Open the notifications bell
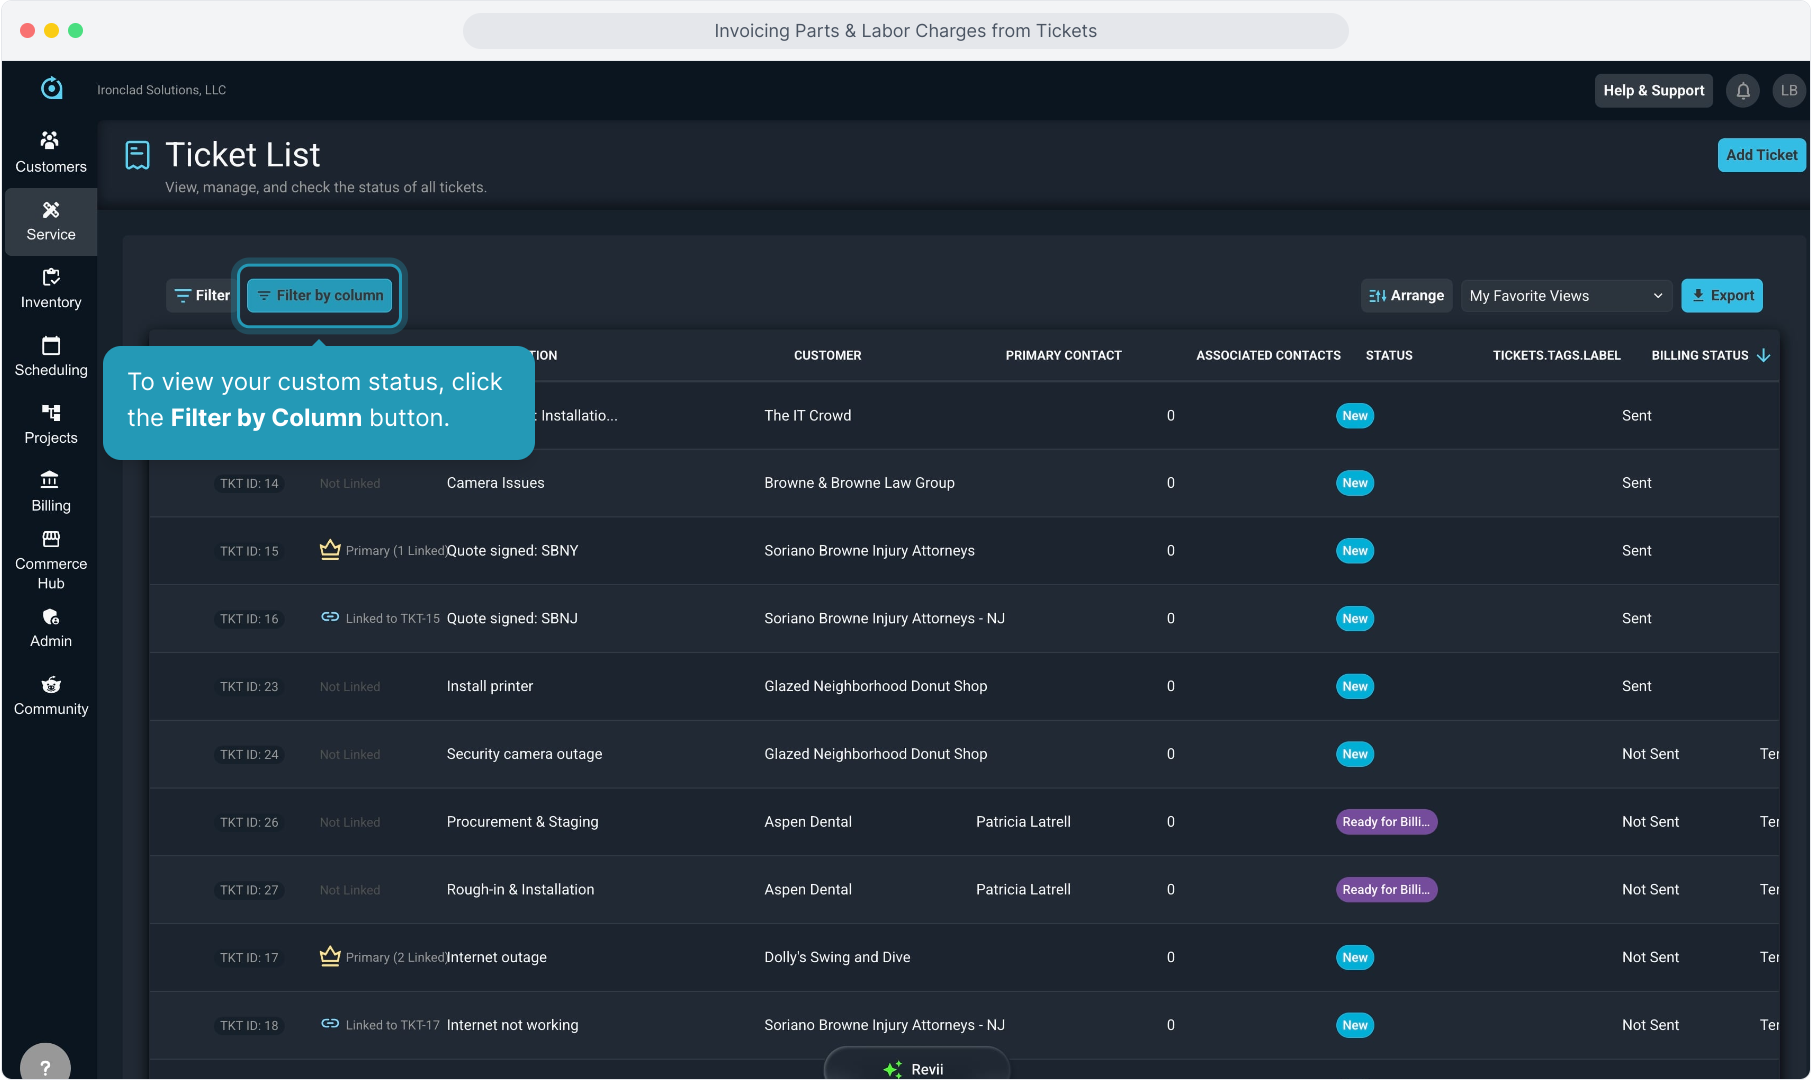Image resolution: width=1812 pixels, height=1080 pixels. coord(1743,90)
